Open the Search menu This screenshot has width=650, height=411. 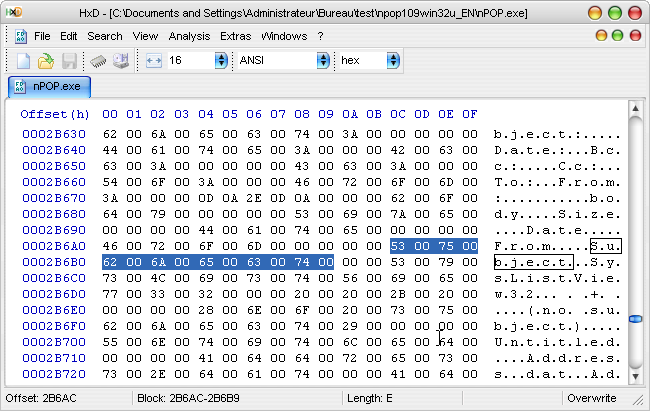105,36
